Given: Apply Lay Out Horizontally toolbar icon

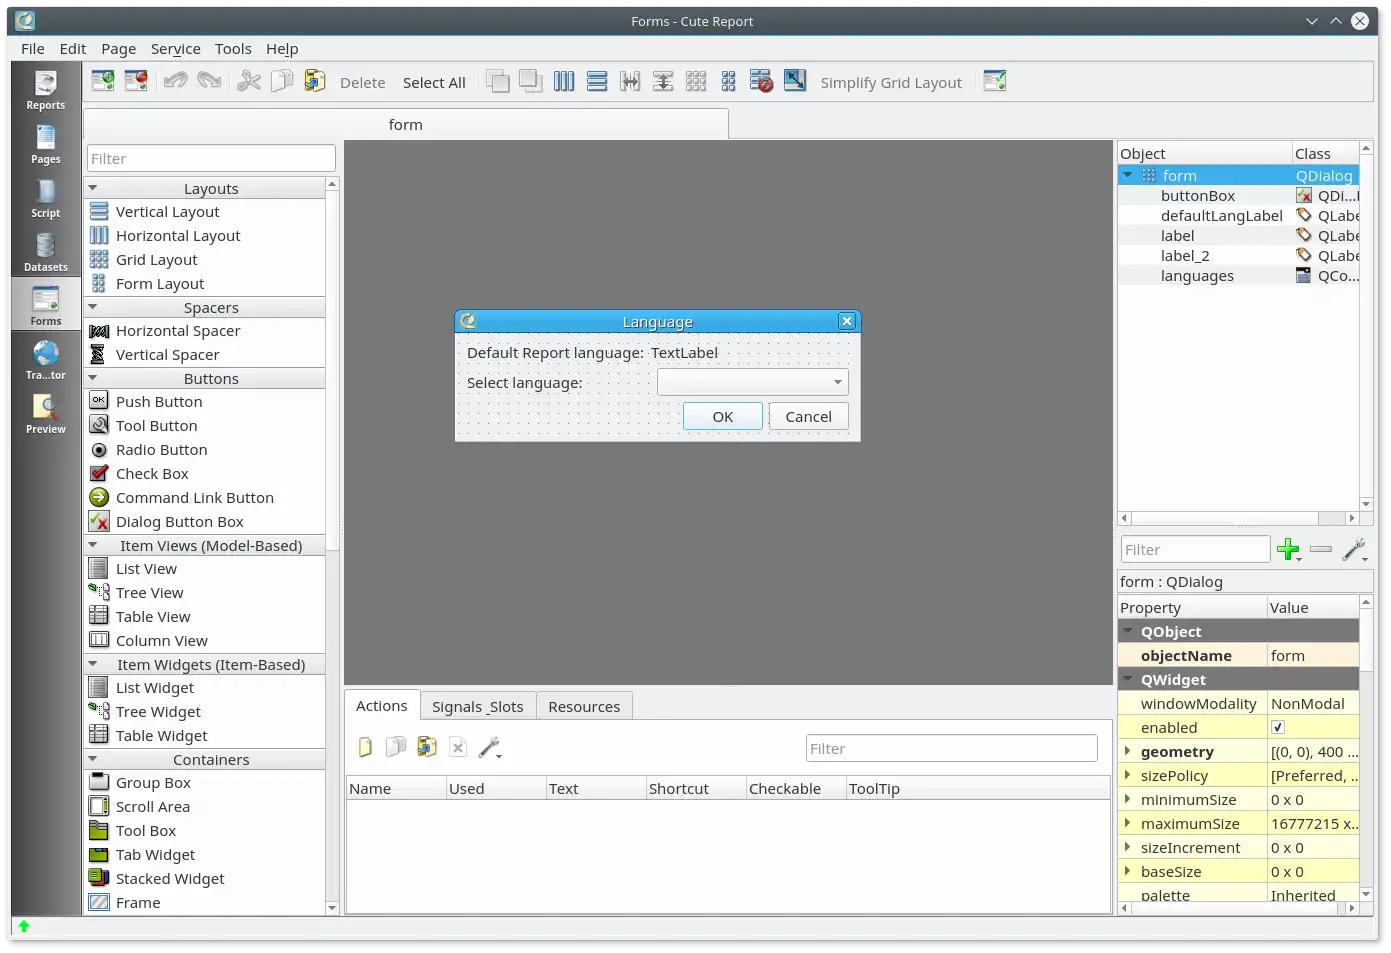Looking at the screenshot, I should pos(564,82).
